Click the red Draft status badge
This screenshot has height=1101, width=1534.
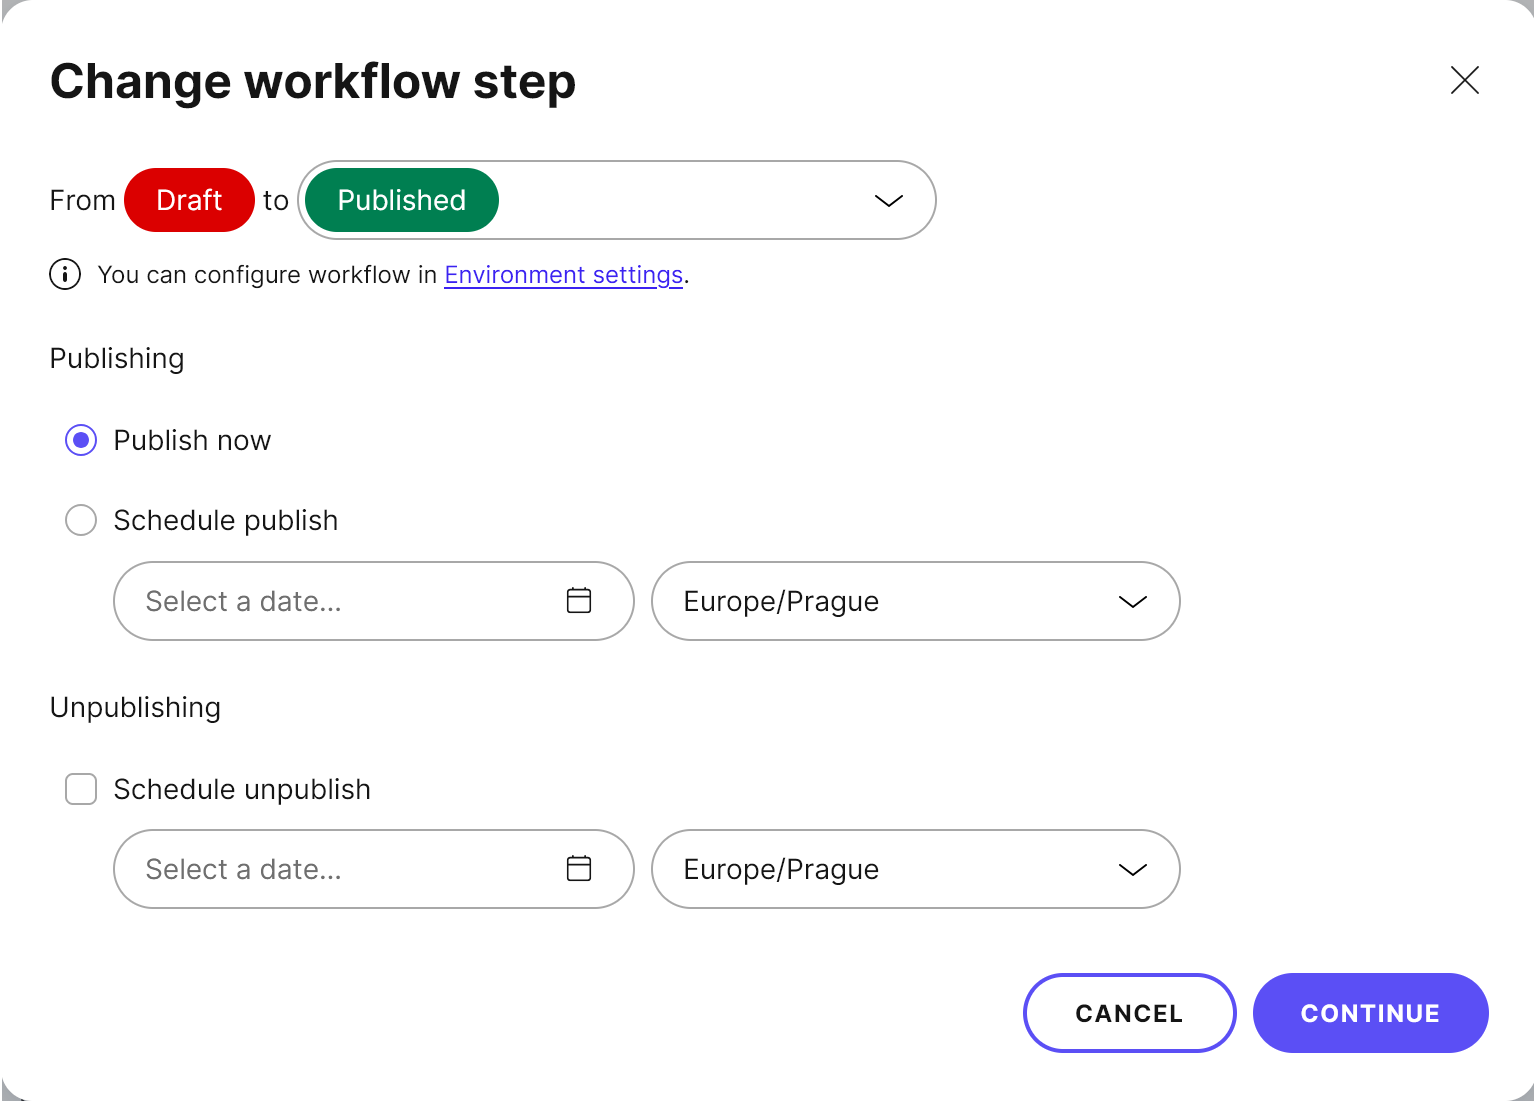[x=189, y=200]
